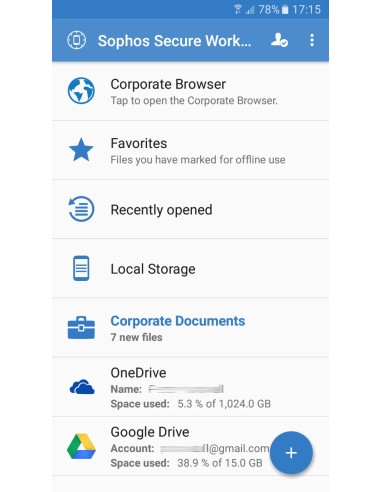The height and width of the screenshot is (492, 381).
Task: Tap the 78% battery indicator
Action: pyautogui.click(x=273, y=9)
